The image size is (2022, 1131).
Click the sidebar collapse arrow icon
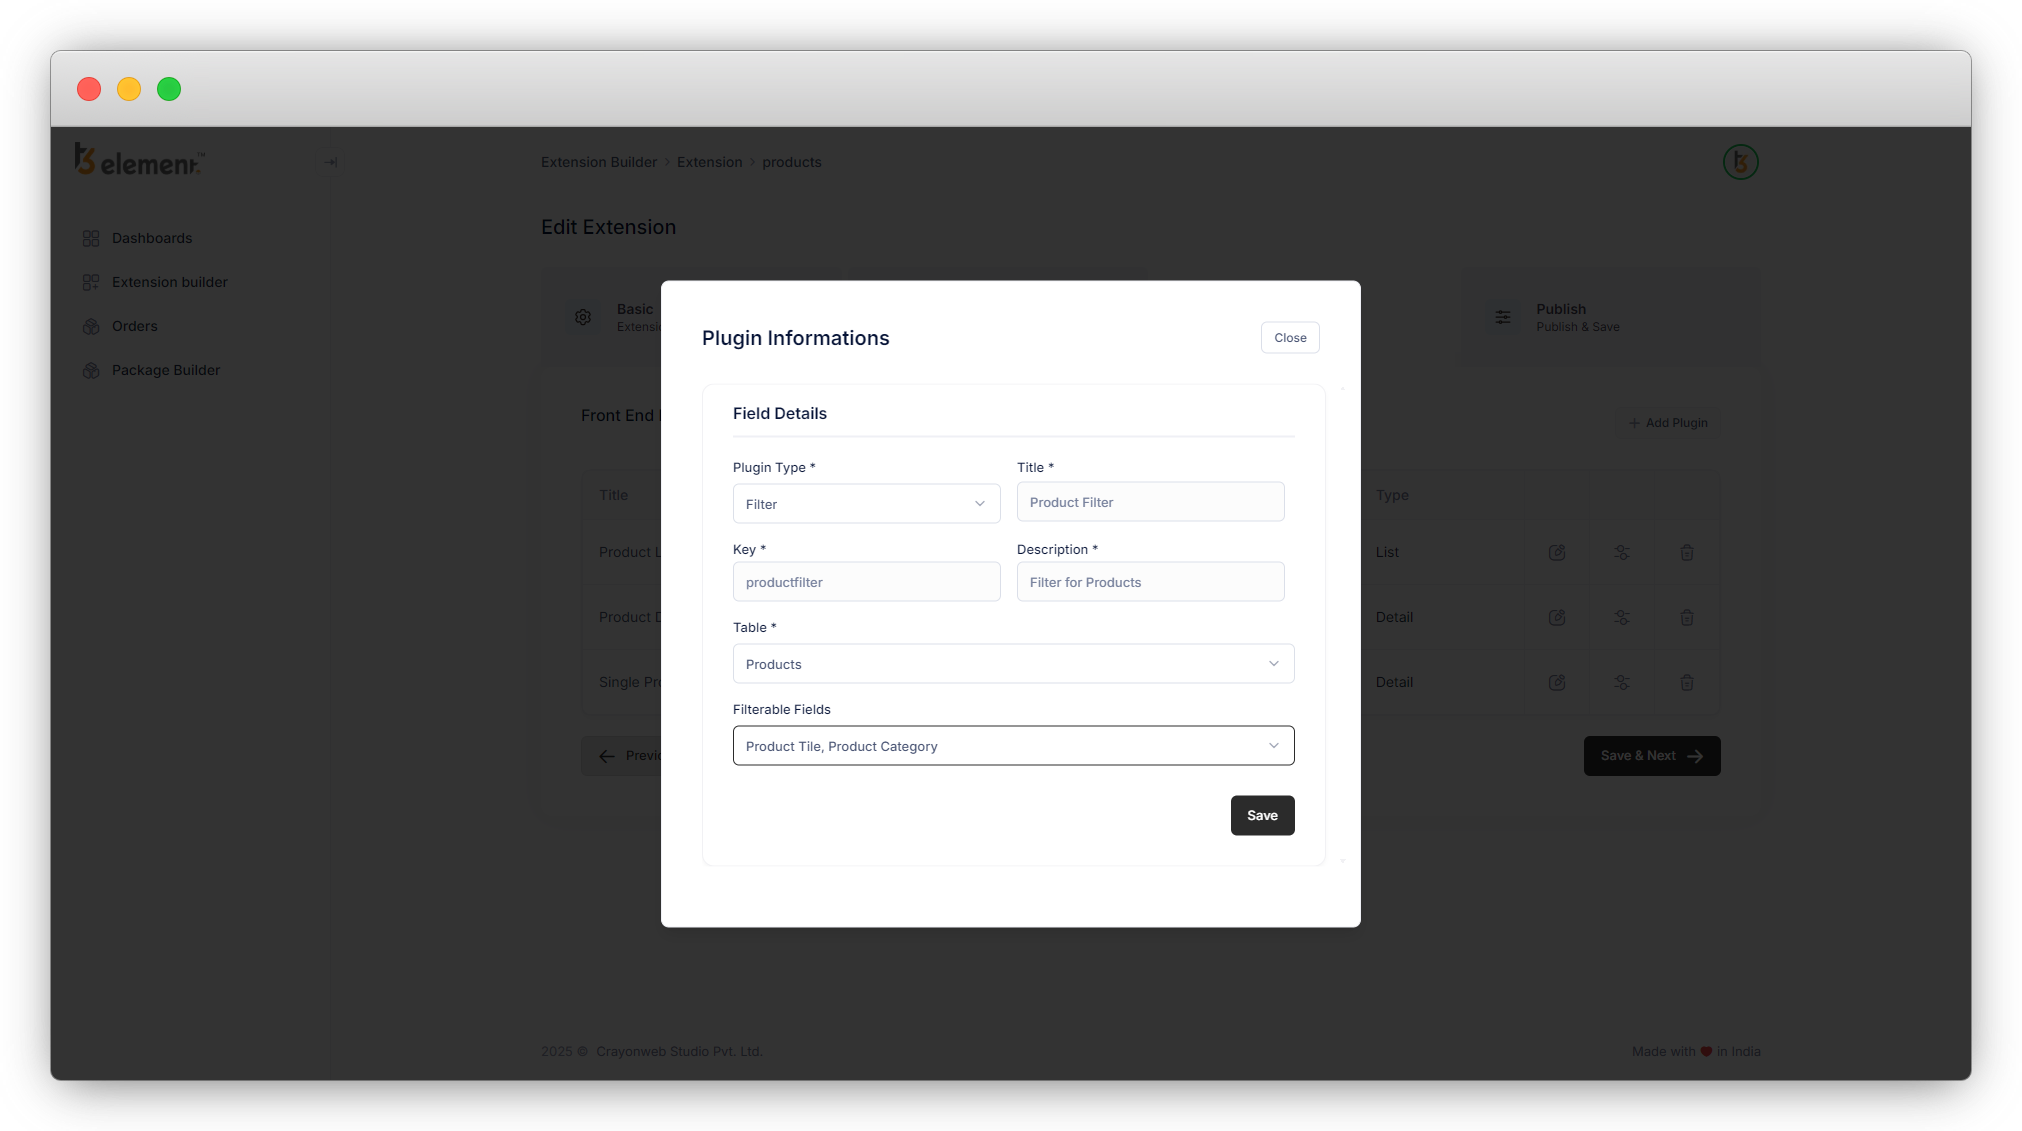click(330, 162)
